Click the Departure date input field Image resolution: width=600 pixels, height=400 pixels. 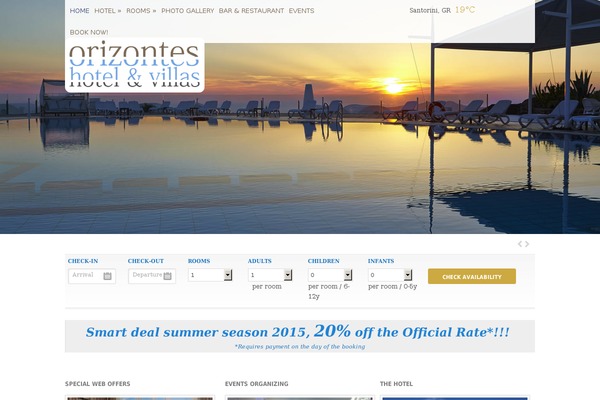click(152, 276)
